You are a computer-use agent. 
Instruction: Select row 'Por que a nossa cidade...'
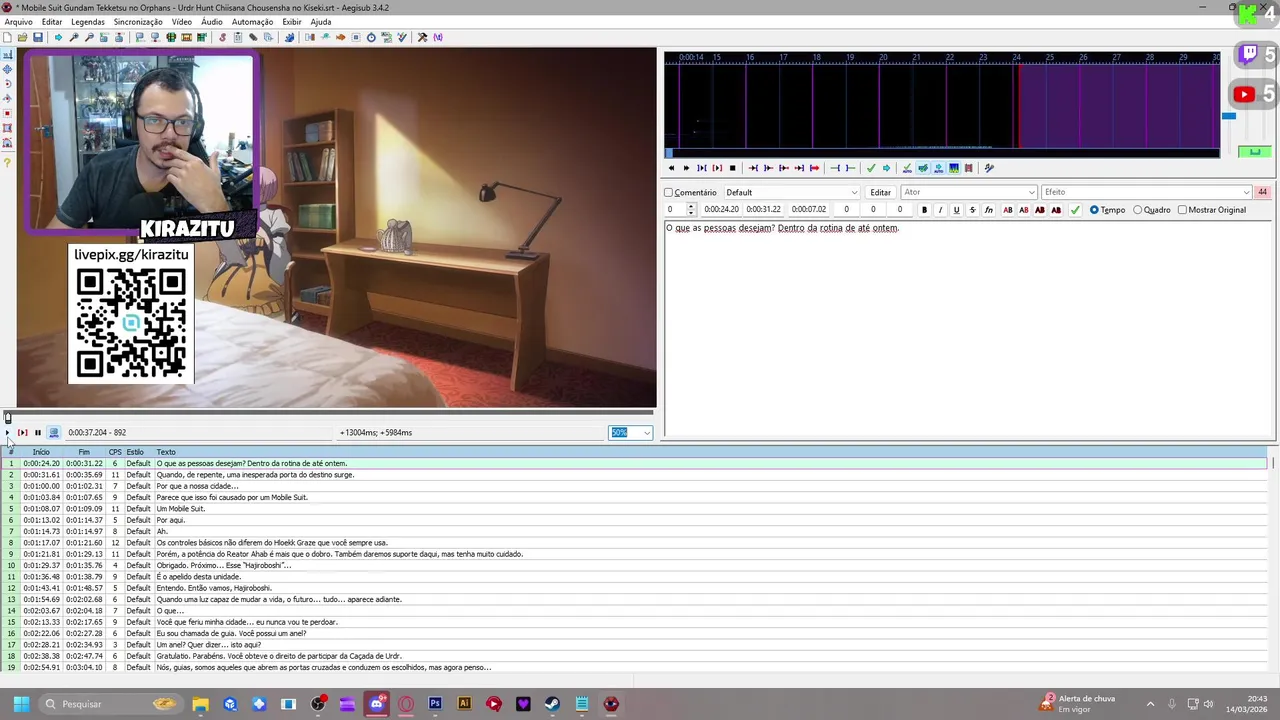click(636, 486)
